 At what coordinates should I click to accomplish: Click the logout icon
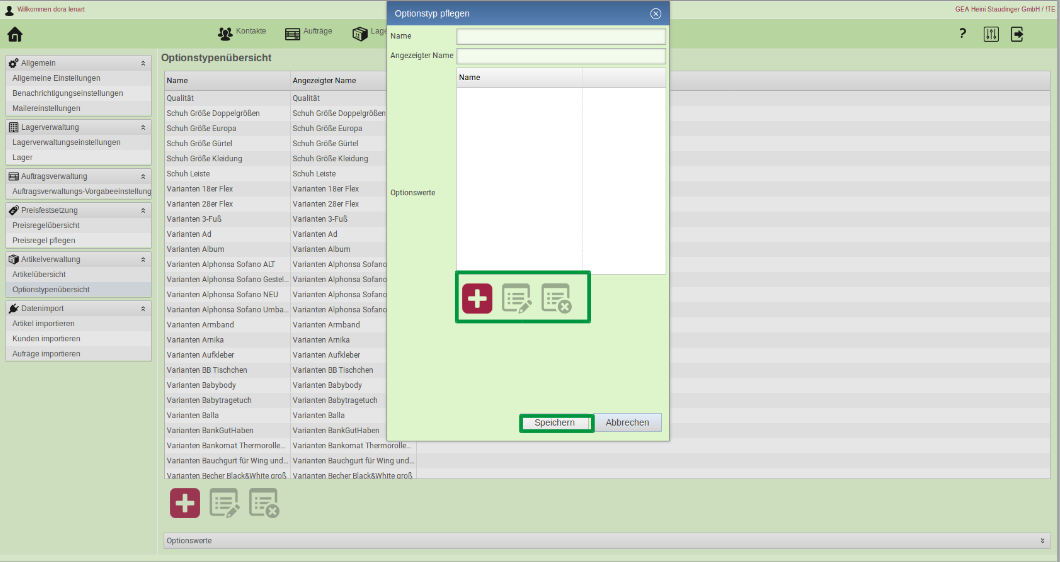[1017, 34]
